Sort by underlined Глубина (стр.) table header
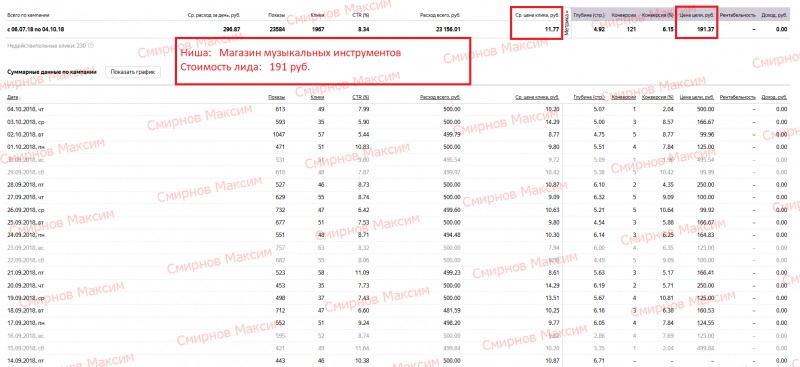 point(589,97)
